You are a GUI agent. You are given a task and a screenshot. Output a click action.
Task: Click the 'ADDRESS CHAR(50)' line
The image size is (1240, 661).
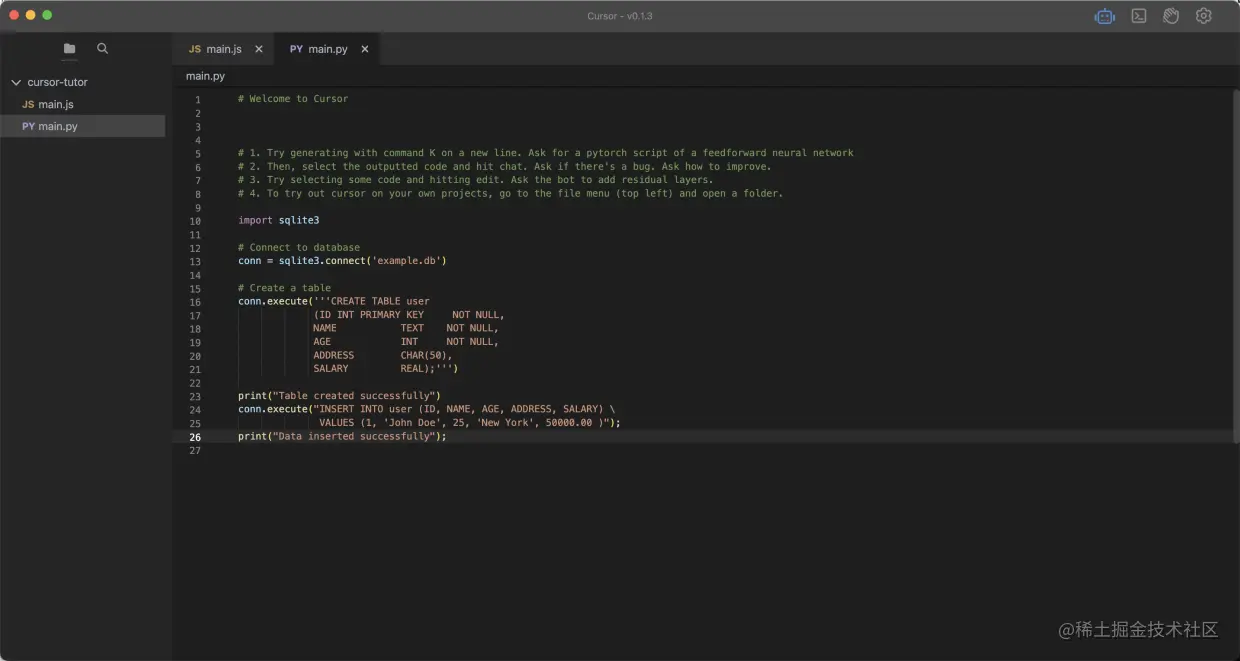(x=383, y=355)
